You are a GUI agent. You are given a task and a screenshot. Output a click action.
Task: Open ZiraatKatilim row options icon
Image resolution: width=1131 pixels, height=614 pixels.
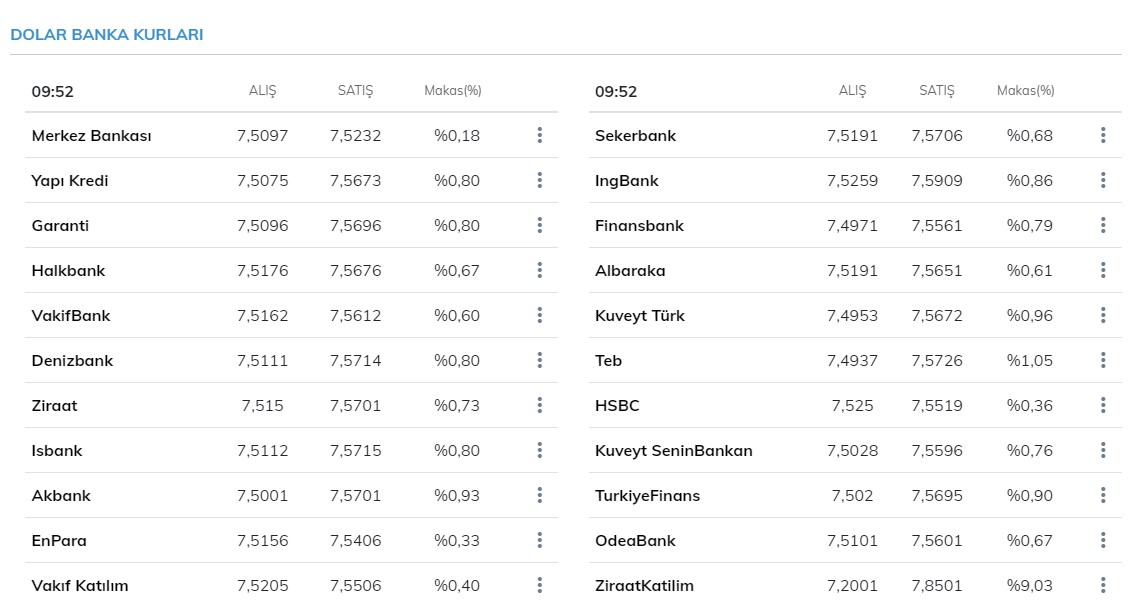[1103, 585]
